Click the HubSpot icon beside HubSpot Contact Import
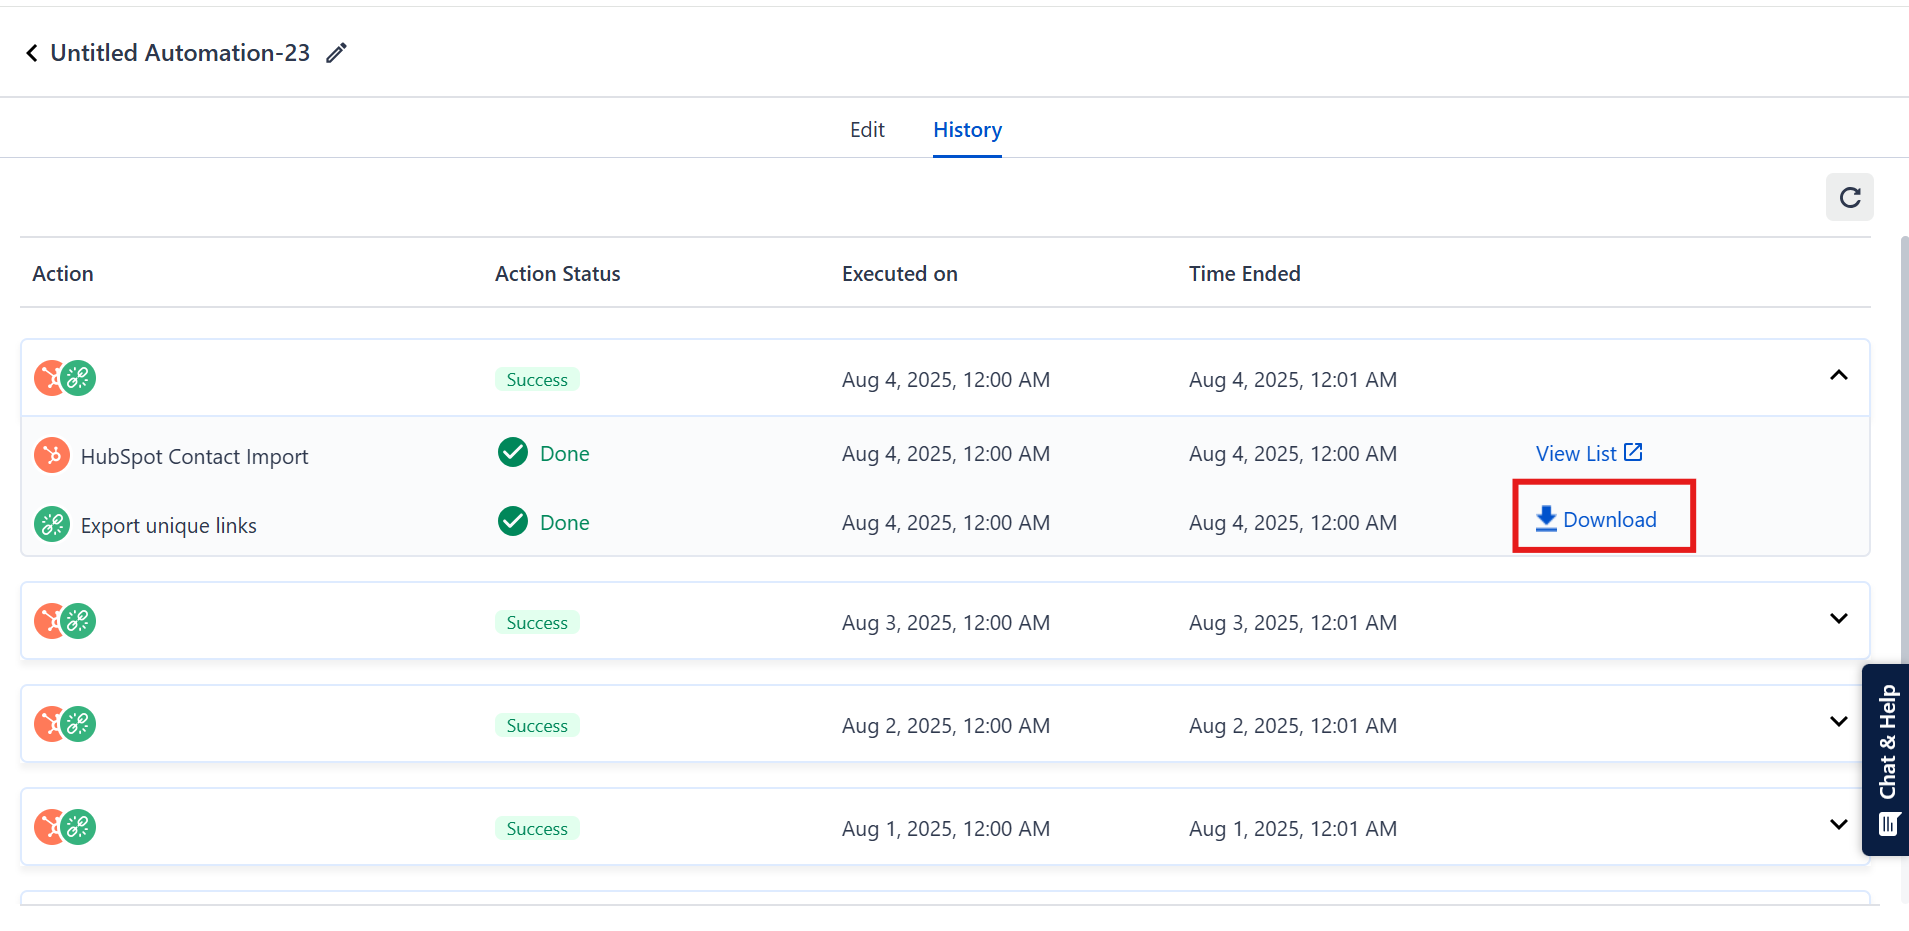The image size is (1909, 931). pos(52,455)
